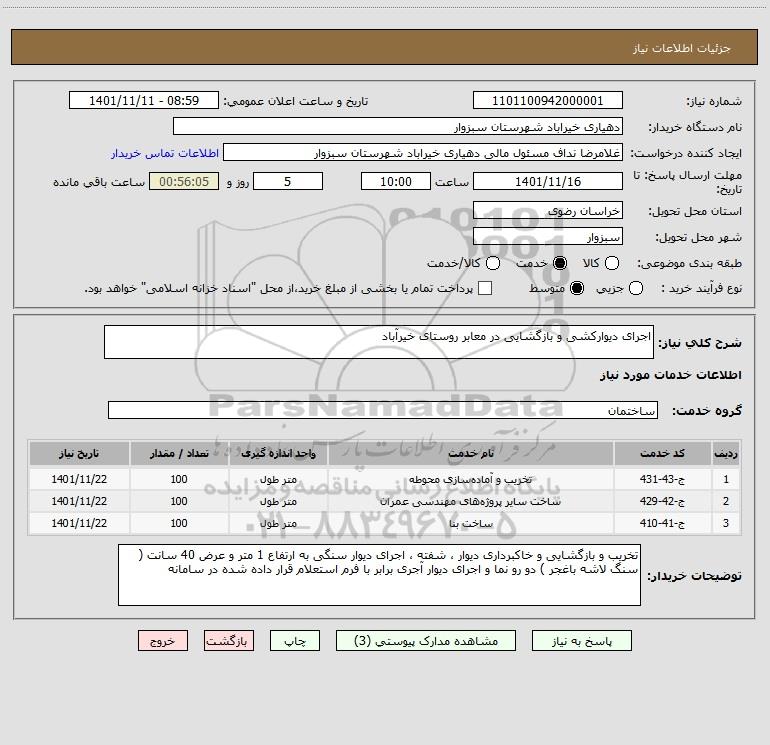
Task: Click the general need description textbox
Action: [x=379, y=342]
